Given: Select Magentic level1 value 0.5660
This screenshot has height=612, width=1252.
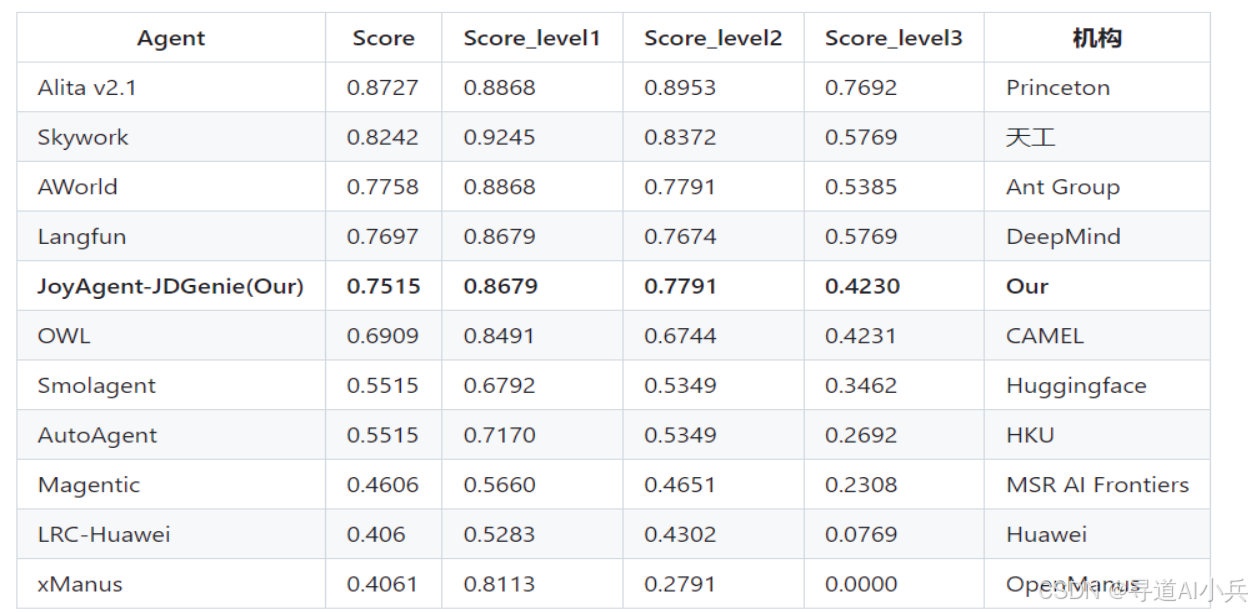Looking at the screenshot, I should click(x=500, y=485).
